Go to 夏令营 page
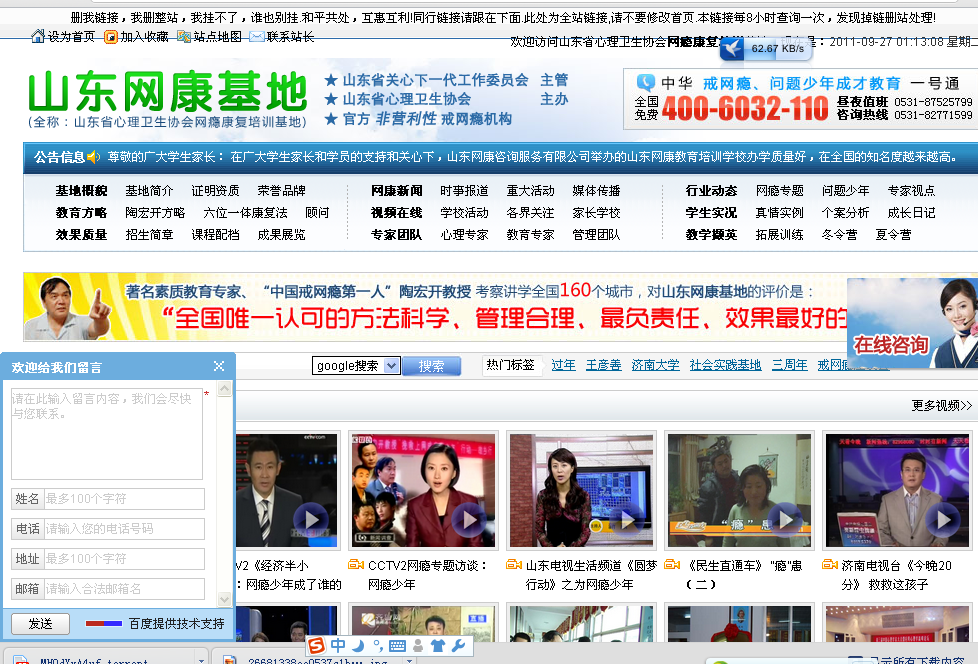 pyautogui.click(x=893, y=234)
